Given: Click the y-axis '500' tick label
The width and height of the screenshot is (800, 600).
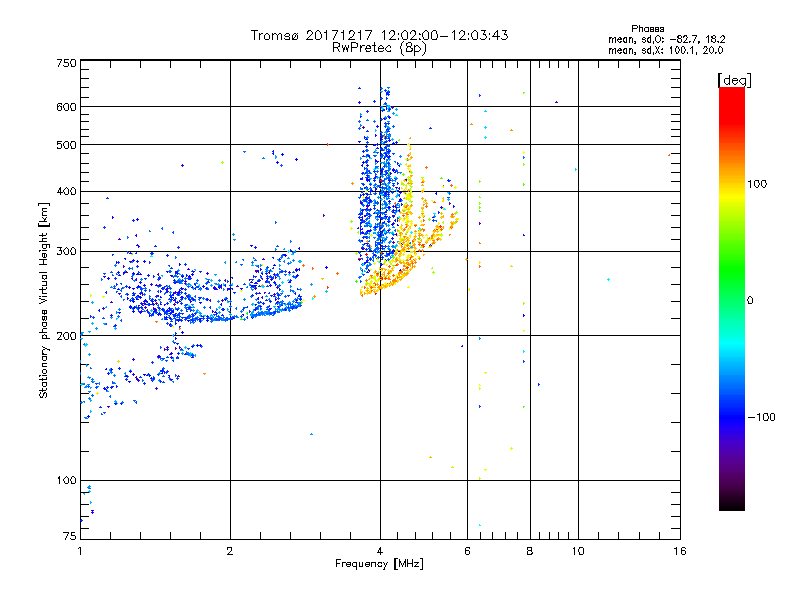Looking at the screenshot, I should coord(66,145).
